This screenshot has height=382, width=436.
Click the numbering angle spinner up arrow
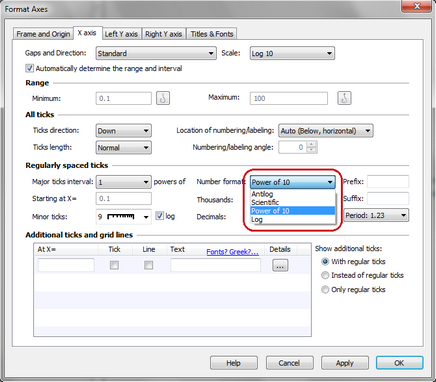tap(311, 144)
